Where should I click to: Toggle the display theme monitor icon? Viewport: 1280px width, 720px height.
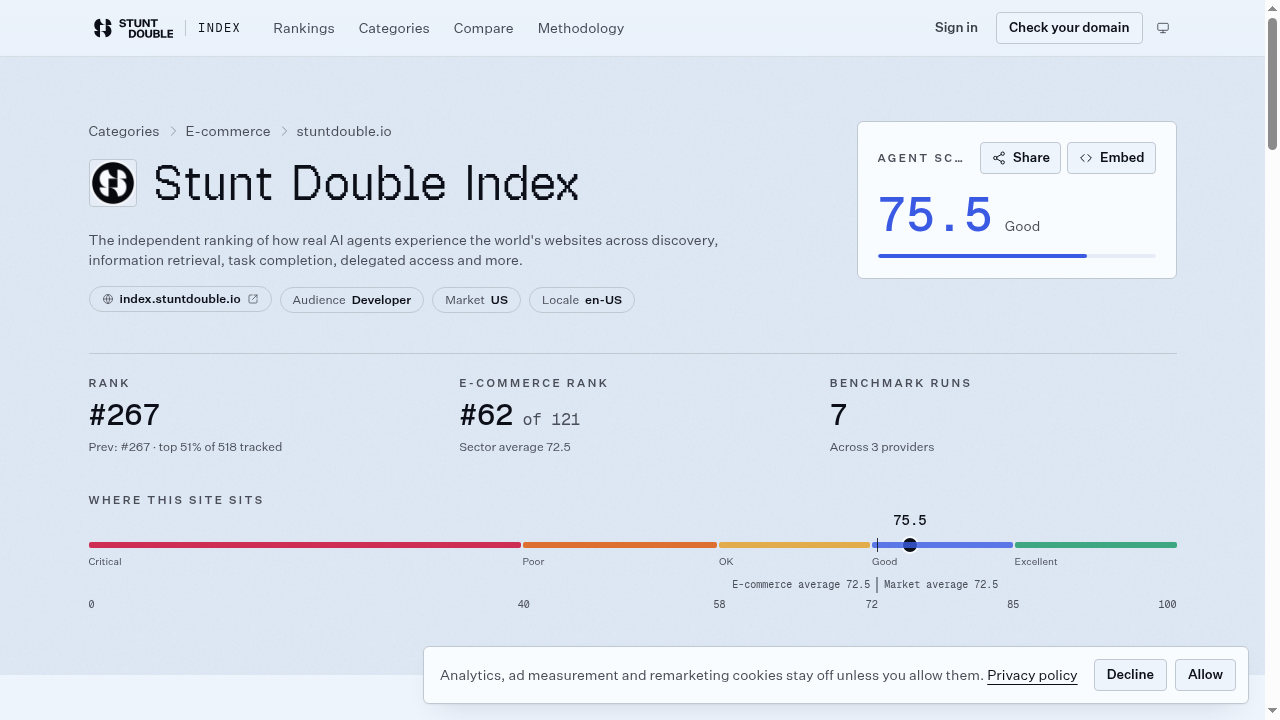(1163, 28)
